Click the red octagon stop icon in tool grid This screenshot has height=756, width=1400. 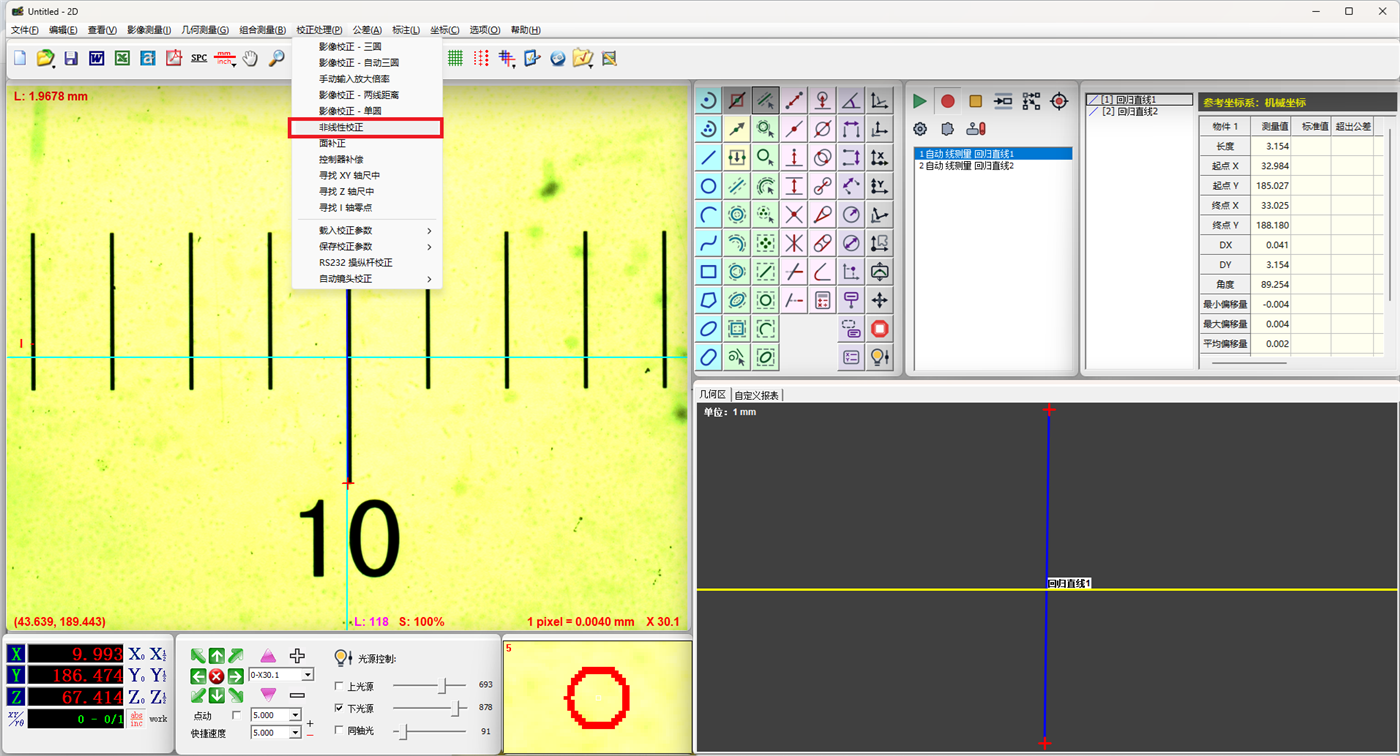point(879,328)
